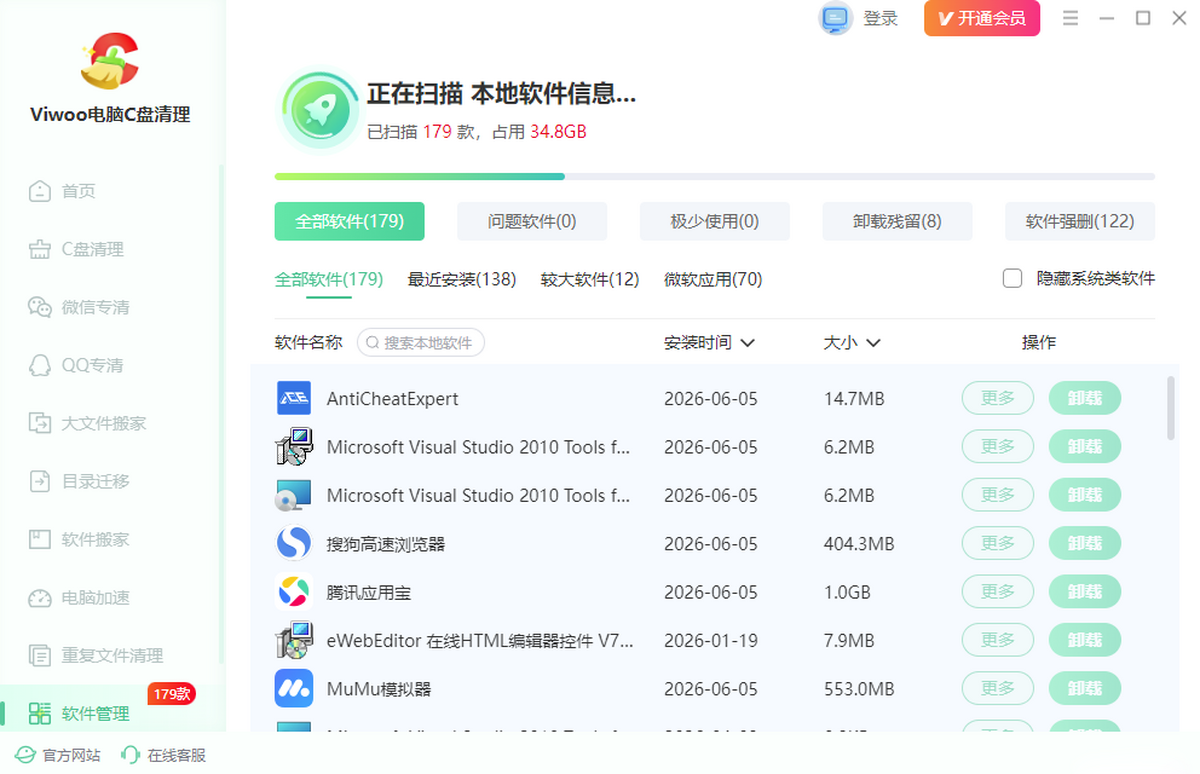The height and width of the screenshot is (774, 1200).
Task: Click 更多 for 搜狗高速浏览器
Action: coord(998,543)
